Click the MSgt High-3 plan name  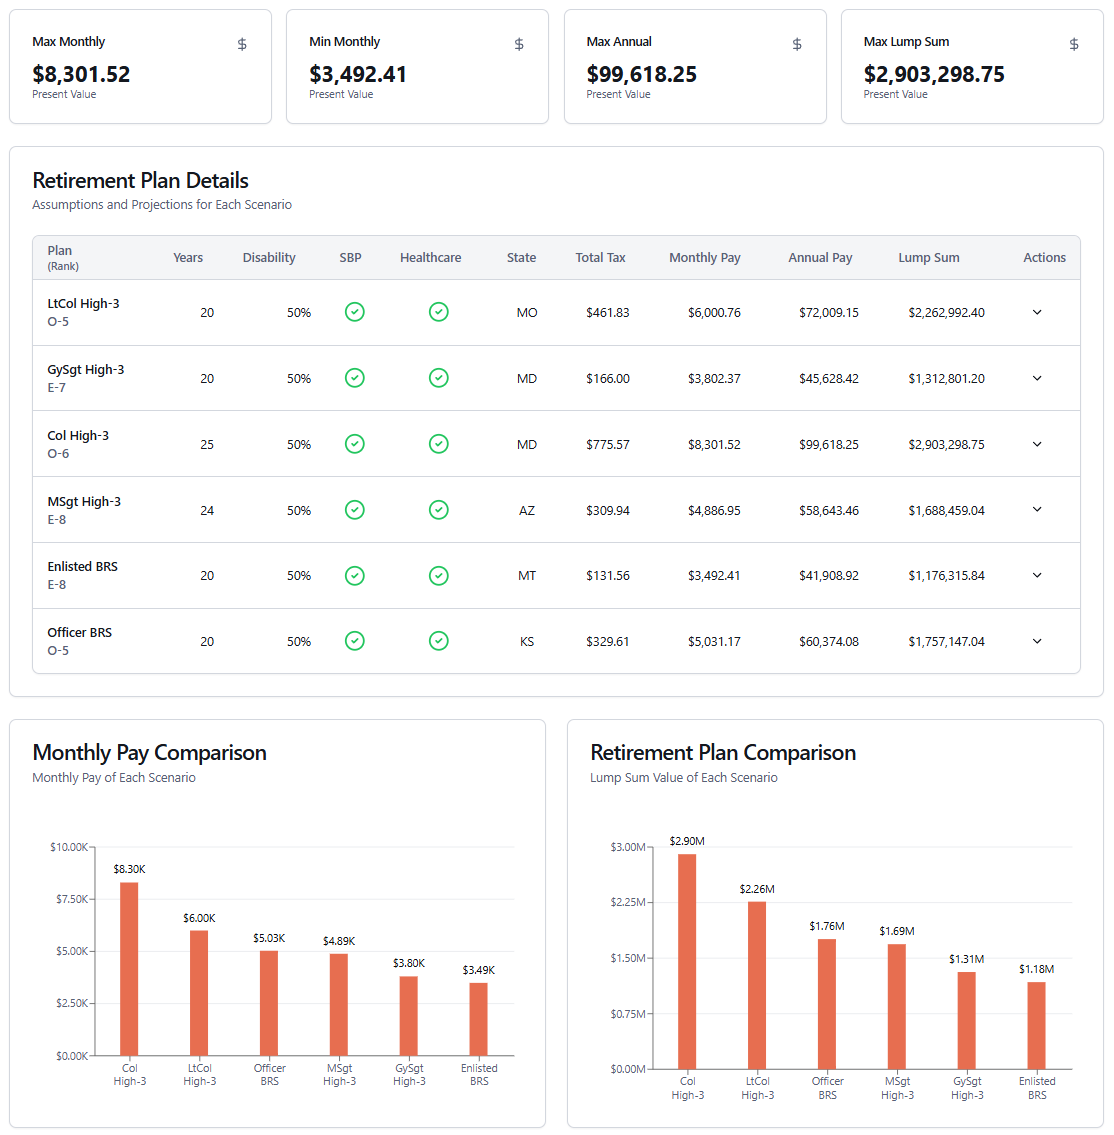84,501
